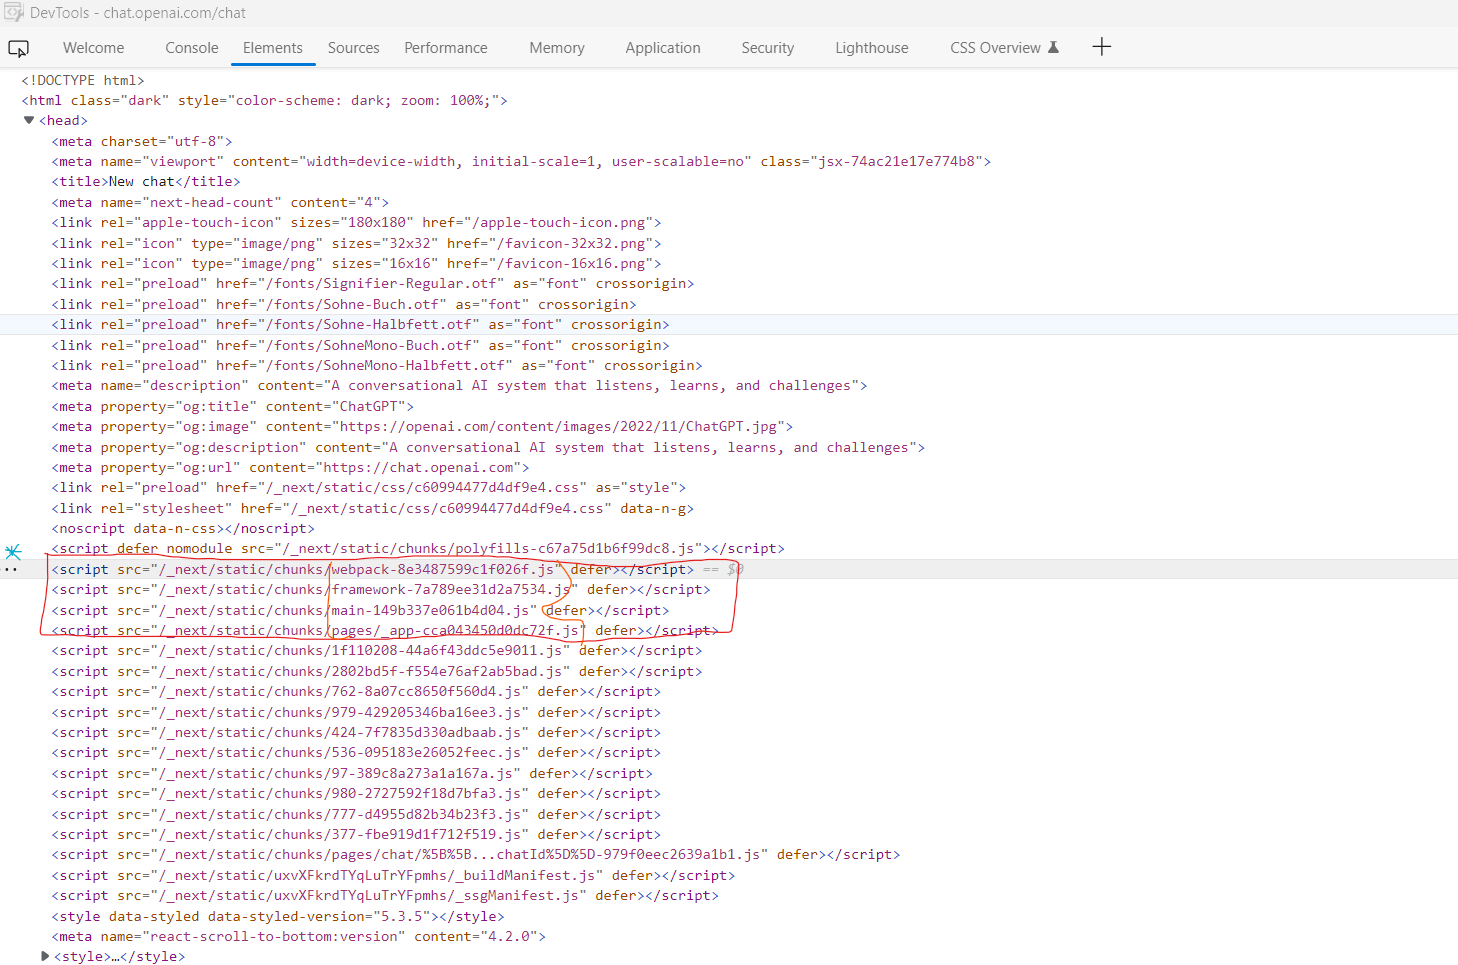
Task: Collapse the head element node
Action: [x=28, y=120]
